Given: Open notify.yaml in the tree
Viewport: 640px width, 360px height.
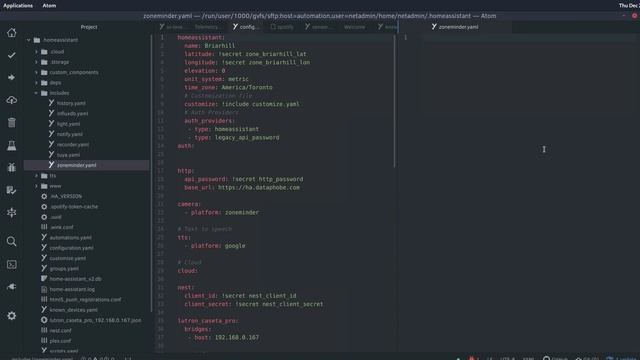Looking at the screenshot, I should tap(69, 134).
